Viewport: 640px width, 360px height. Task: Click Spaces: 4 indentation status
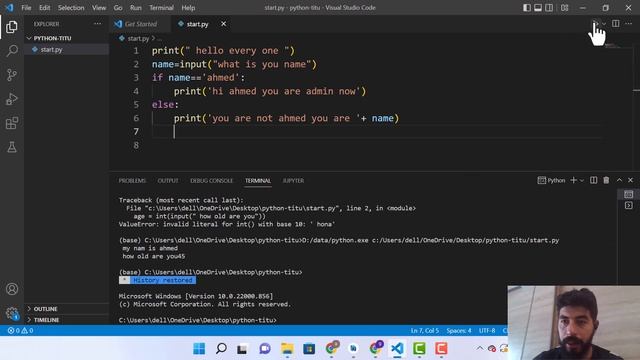click(458, 330)
